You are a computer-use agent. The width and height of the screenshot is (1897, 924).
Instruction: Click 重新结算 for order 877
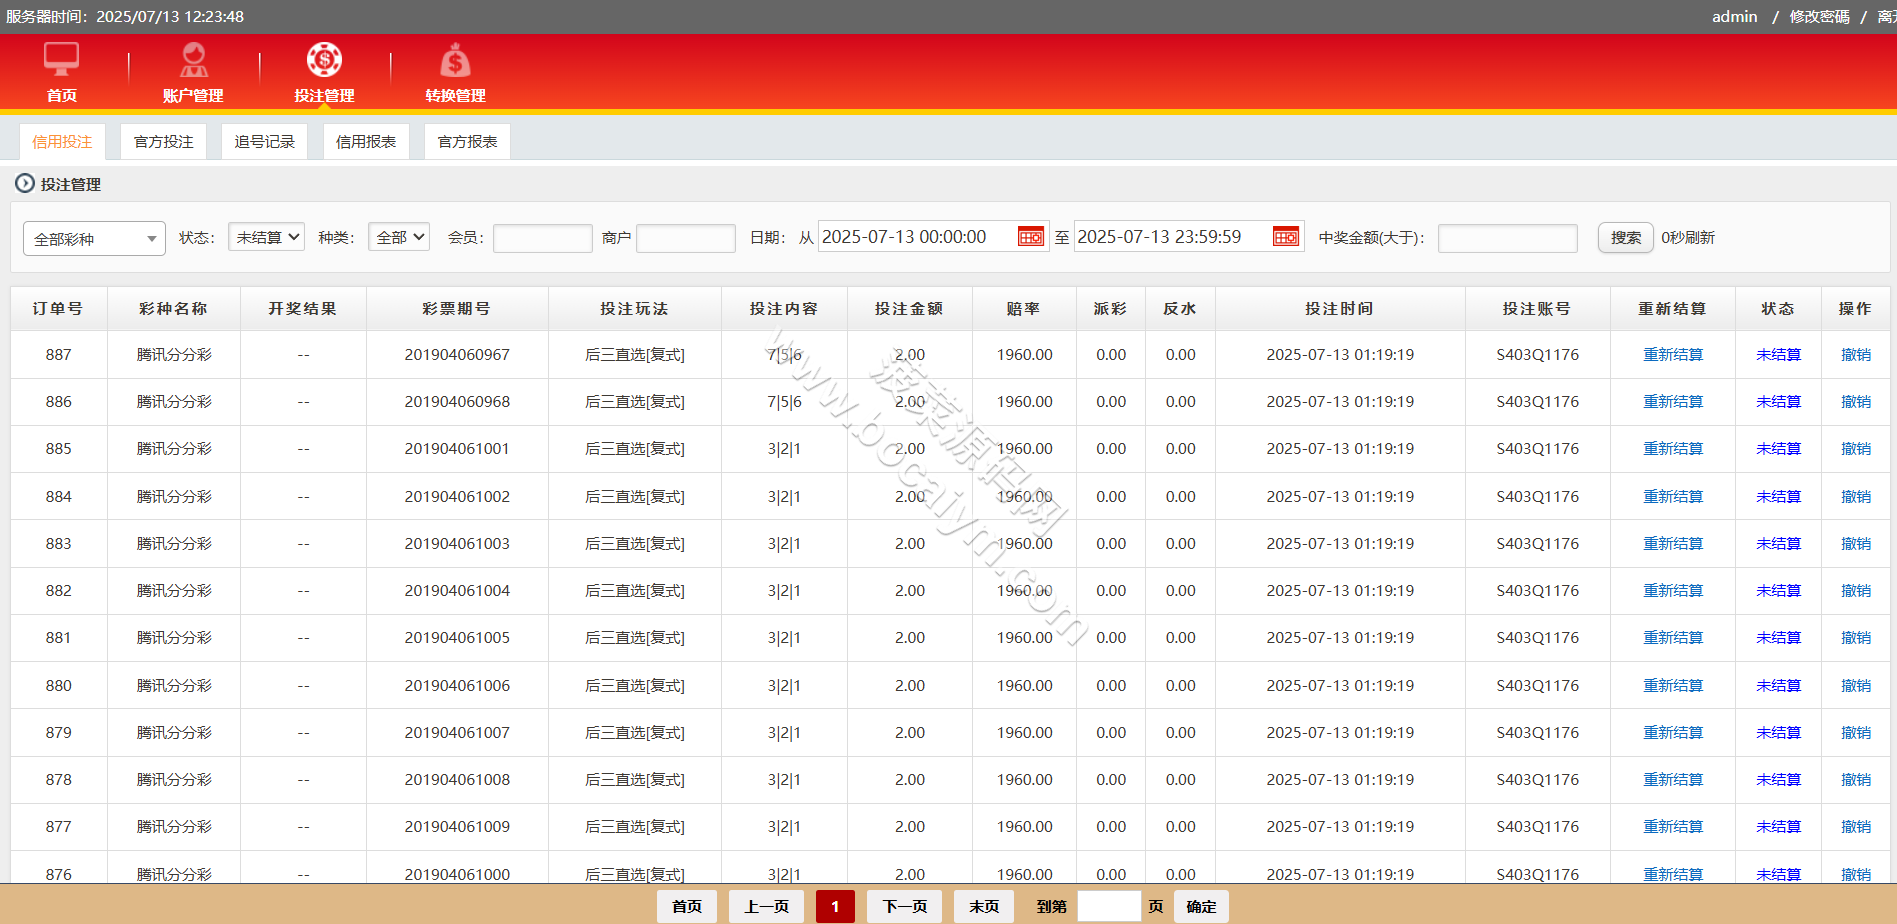(1673, 827)
